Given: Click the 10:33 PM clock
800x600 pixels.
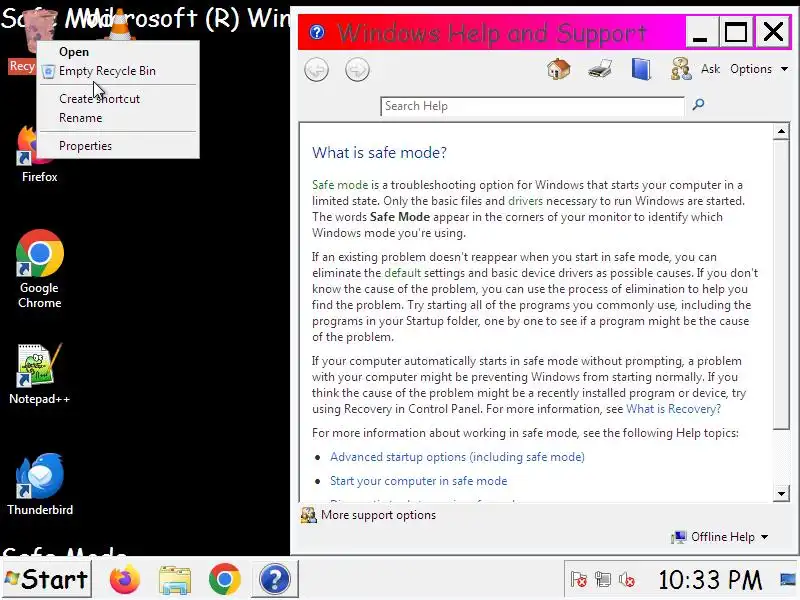Looking at the screenshot, I should pyautogui.click(x=710, y=580).
